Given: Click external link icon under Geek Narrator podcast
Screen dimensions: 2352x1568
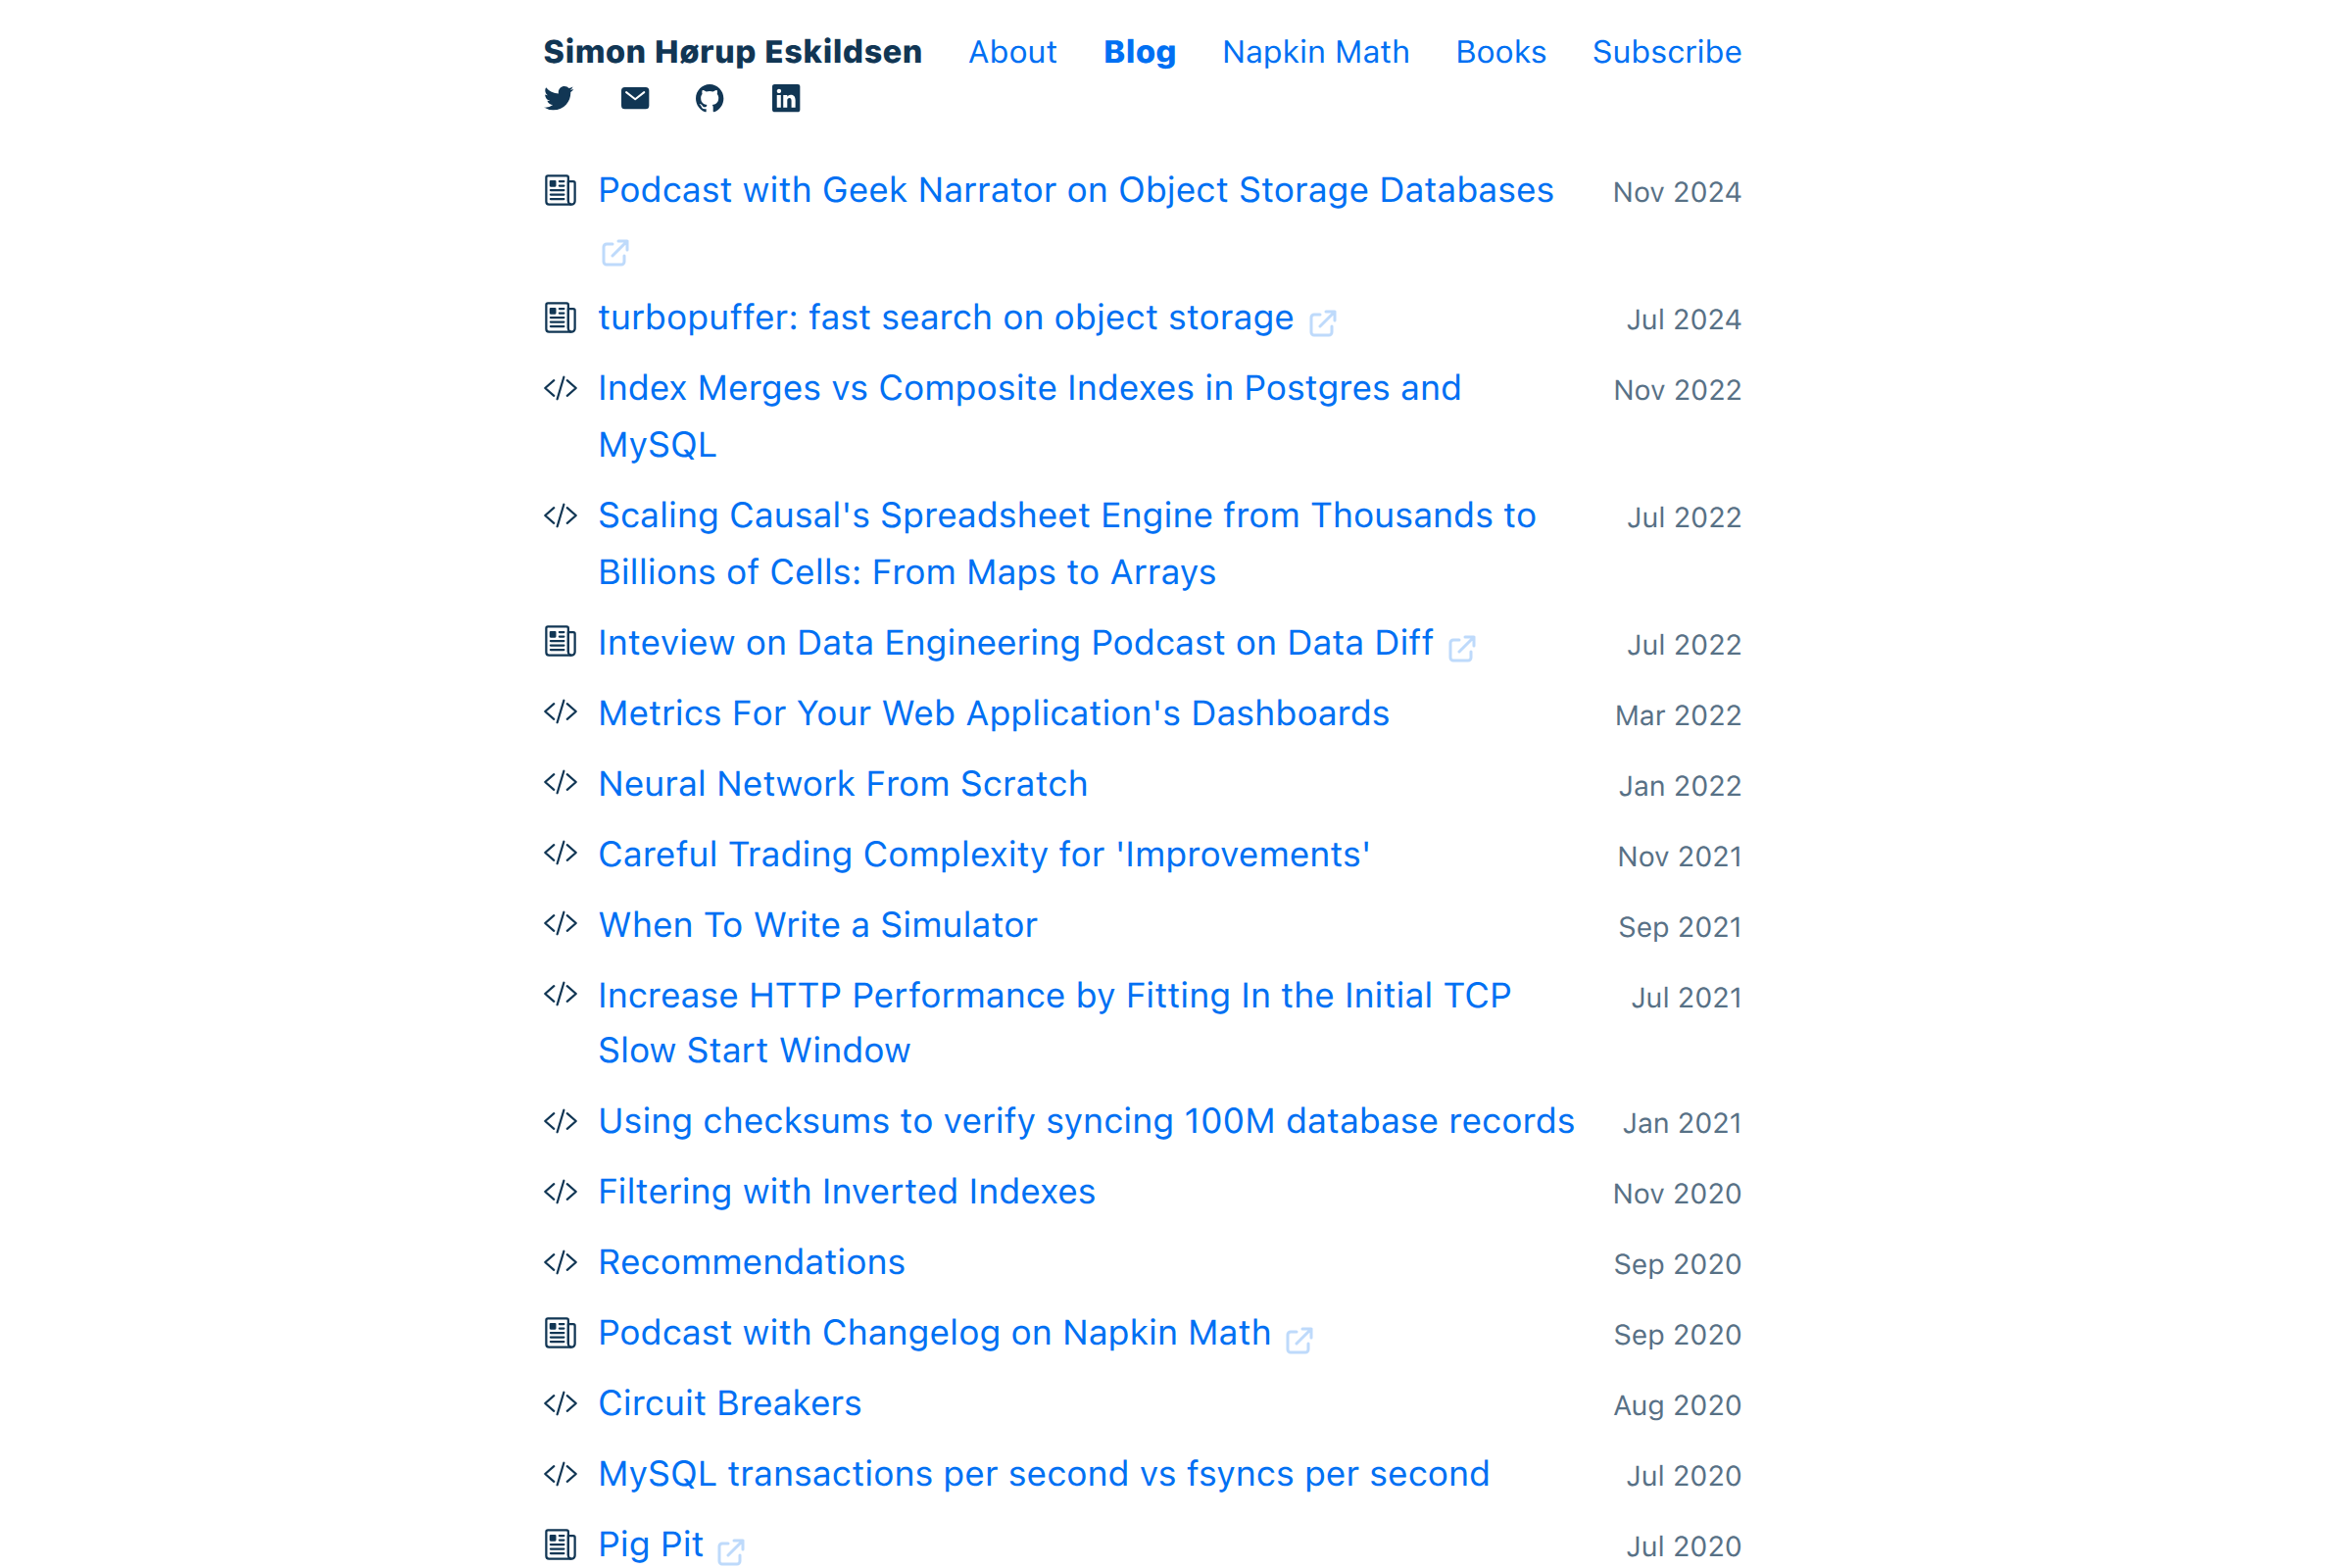Looking at the screenshot, I should [615, 253].
